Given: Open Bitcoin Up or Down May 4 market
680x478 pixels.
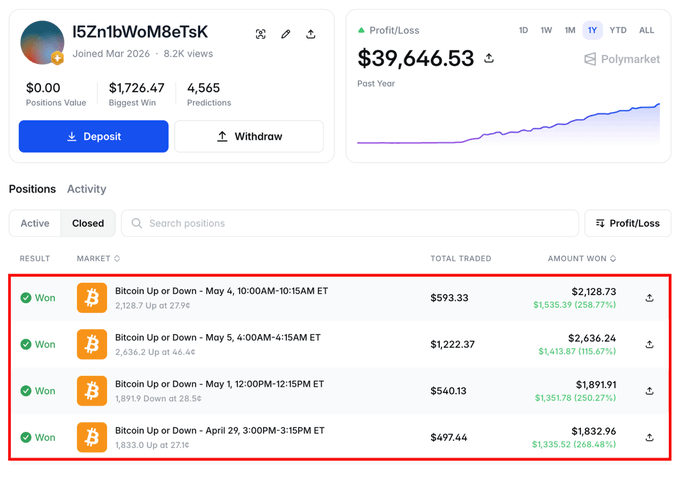Looking at the screenshot, I should 221,291.
